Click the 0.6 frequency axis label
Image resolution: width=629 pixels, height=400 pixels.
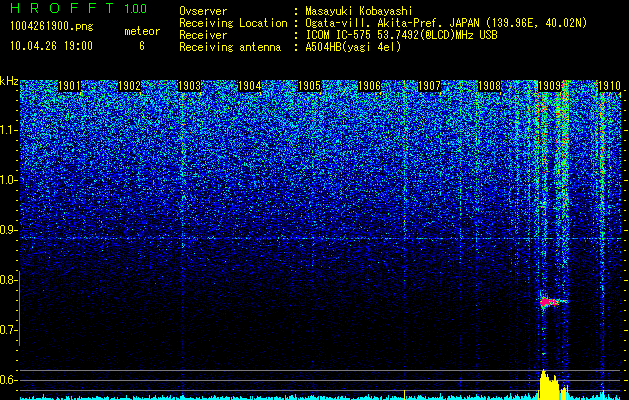tap(8, 380)
